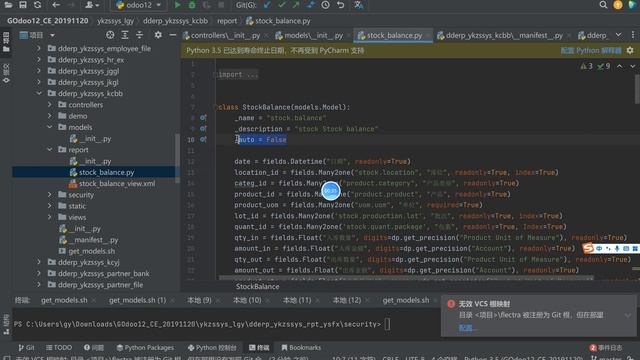640x360 pixels.
Task: Open the TODO tool window button
Action: [x=59, y=347]
